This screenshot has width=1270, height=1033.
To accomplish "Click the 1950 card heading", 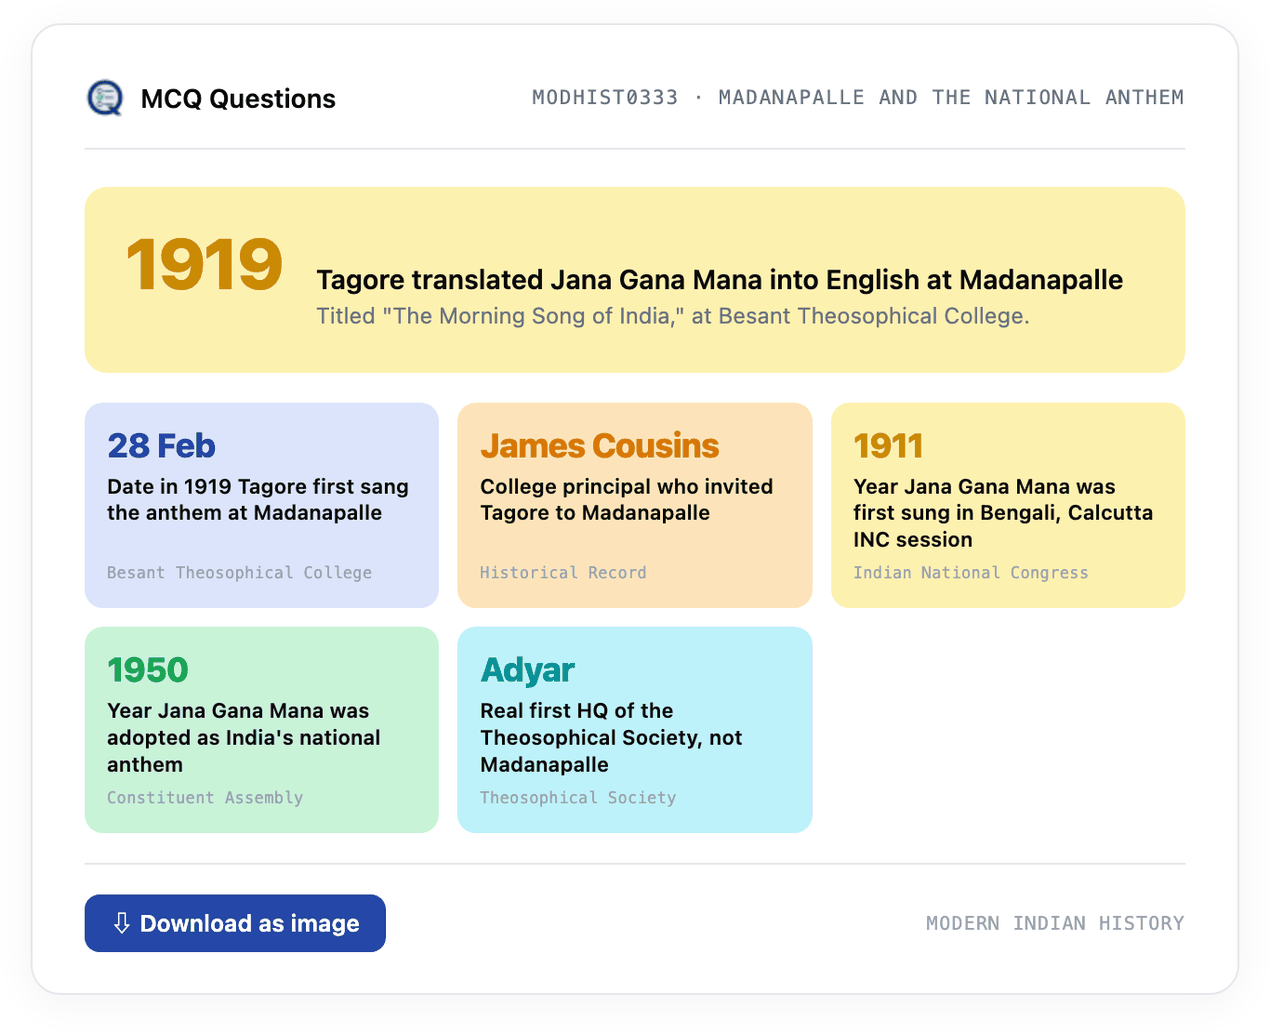I will (148, 669).
